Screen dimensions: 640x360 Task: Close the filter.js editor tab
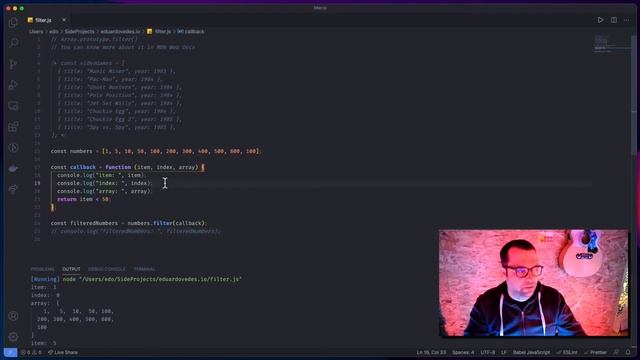pos(64,20)
